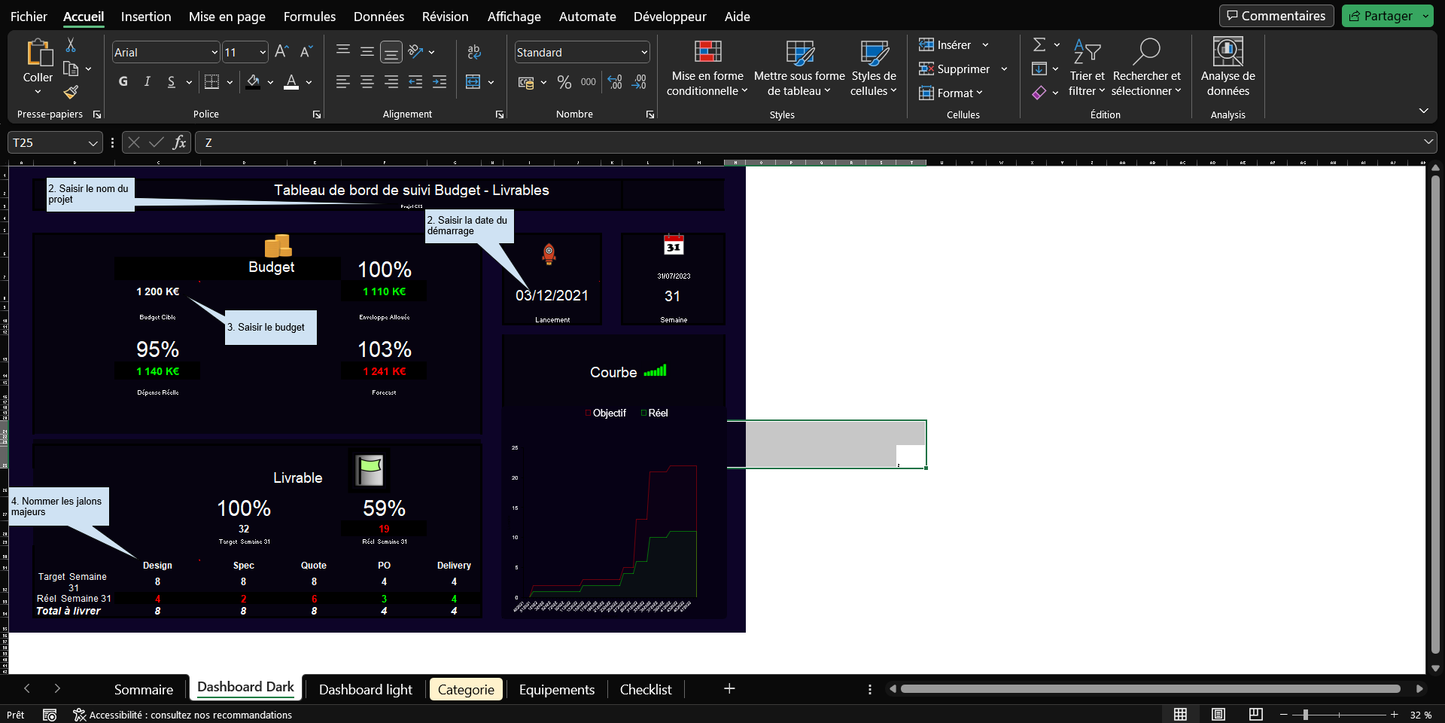Image resolution: width=1445 pixels, height=723 pixels.
Task: Toggle italic formatting with I button
Action: click(x=147, y=82)
